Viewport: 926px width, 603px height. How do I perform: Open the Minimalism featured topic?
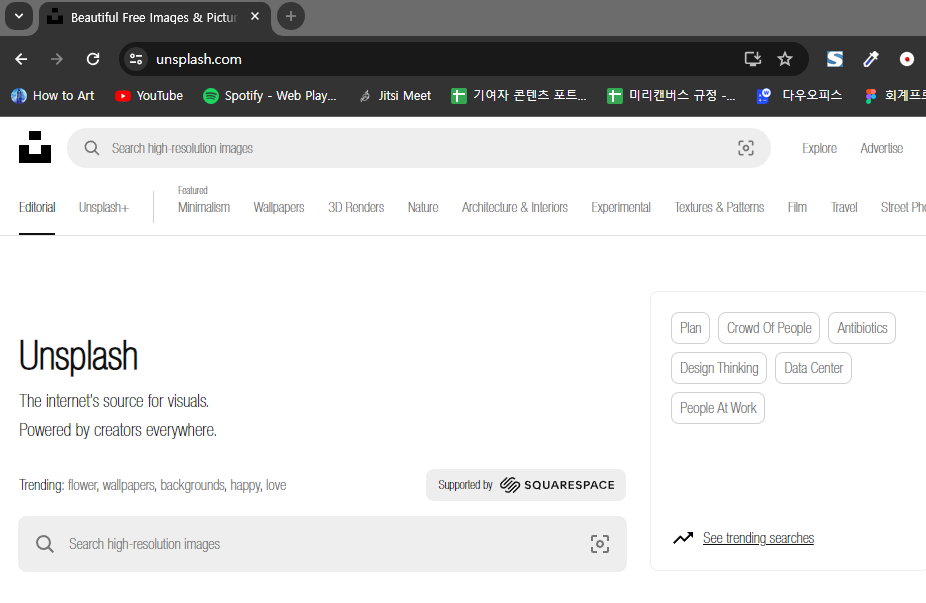coord(204,207)
